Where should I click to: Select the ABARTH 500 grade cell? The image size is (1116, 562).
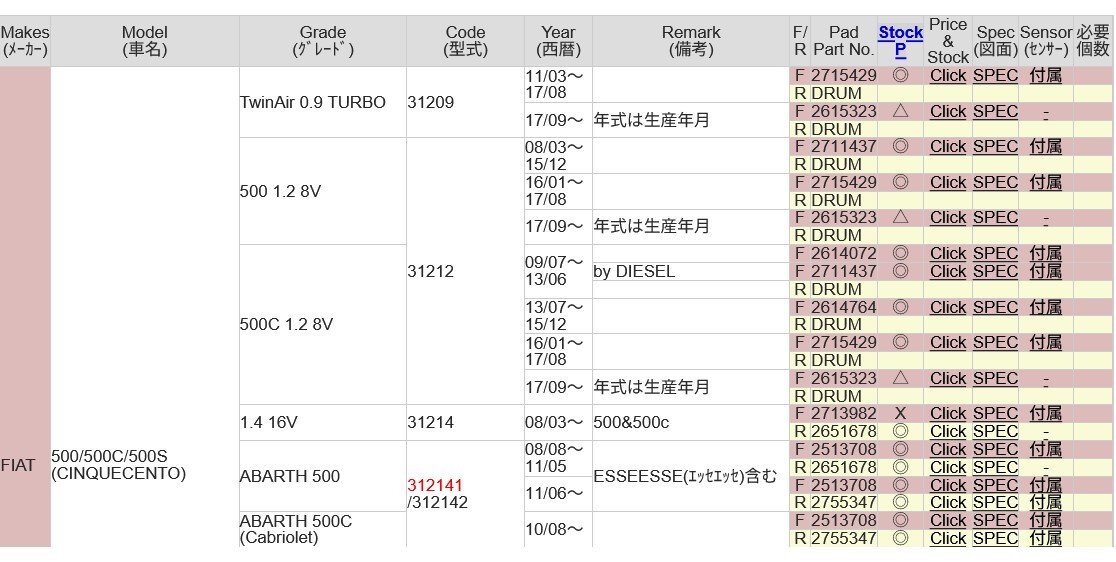[x=322, y=476]
